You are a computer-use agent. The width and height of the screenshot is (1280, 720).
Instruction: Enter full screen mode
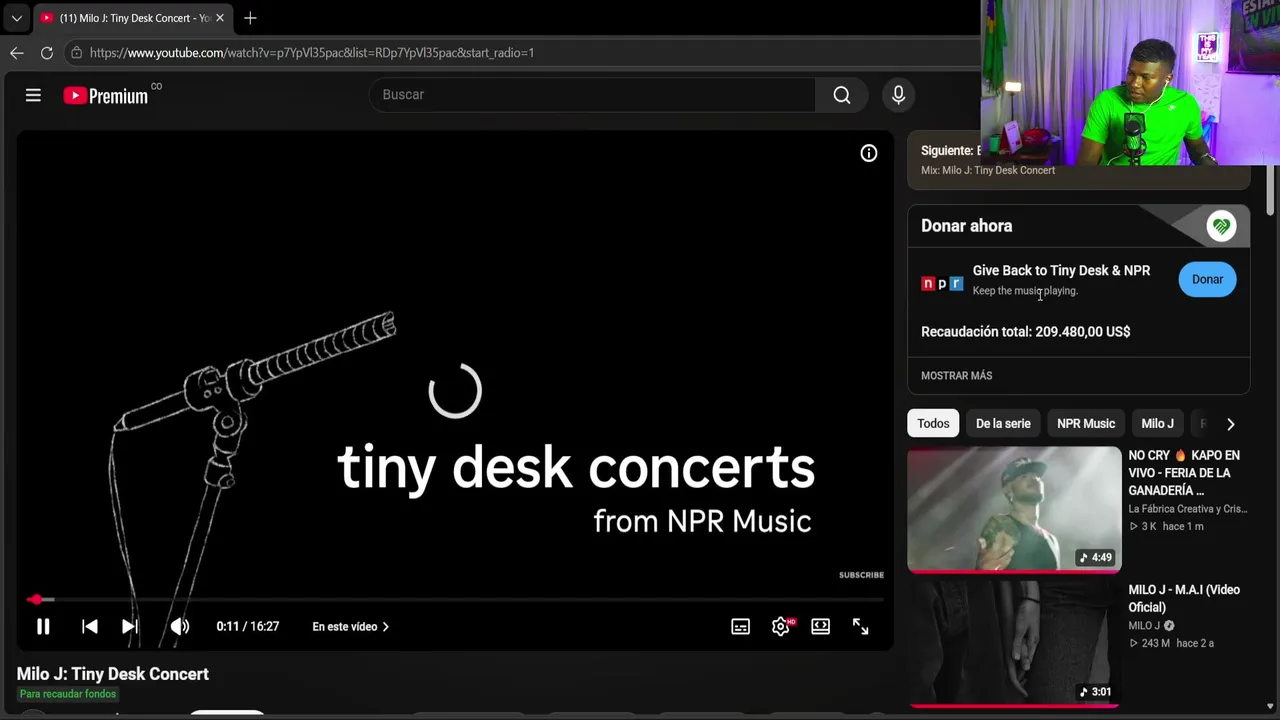[x=860, y=627]
